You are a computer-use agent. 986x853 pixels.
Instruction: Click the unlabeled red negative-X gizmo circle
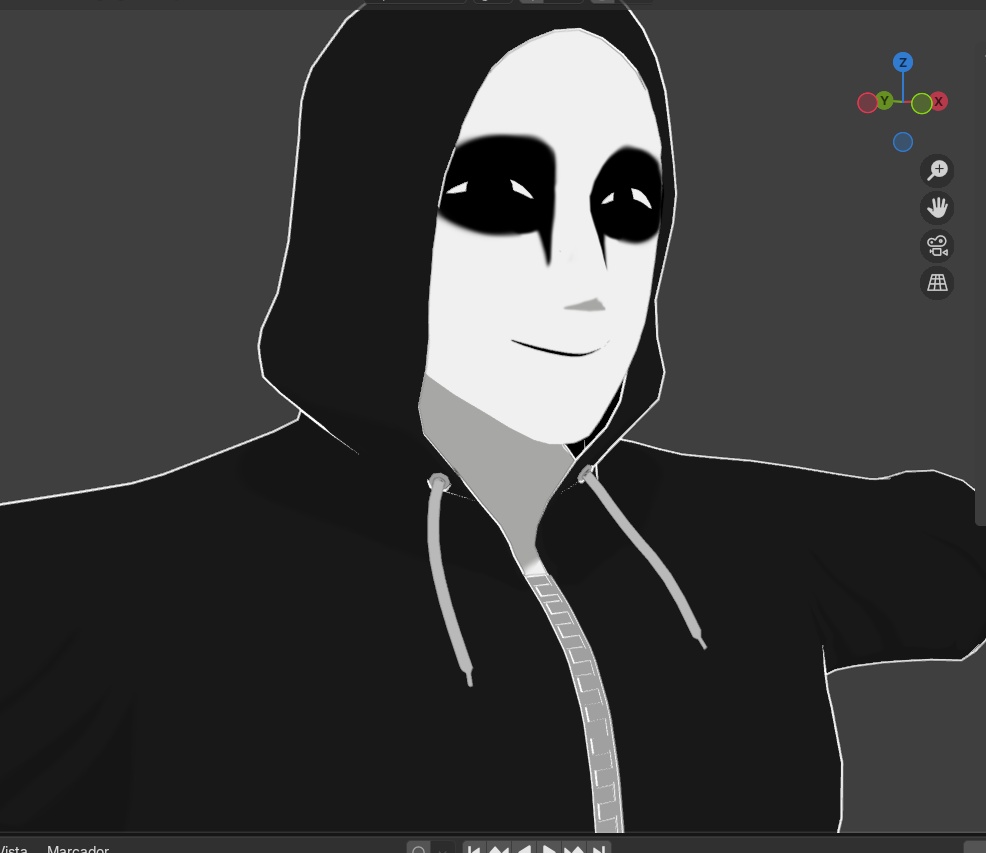click(x=867, y=103)
